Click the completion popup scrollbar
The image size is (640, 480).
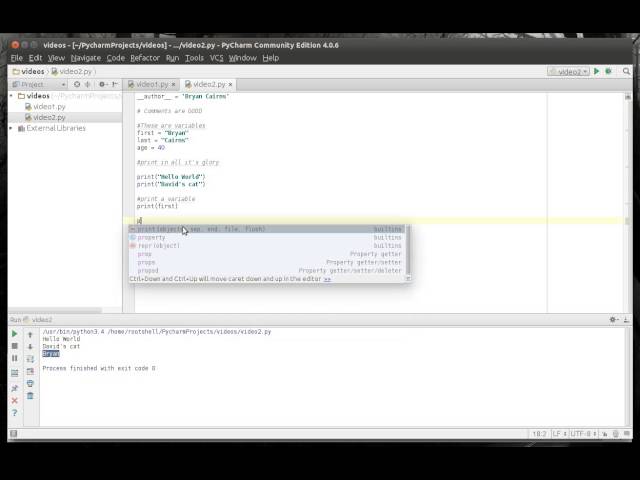(x=408, y=250)
